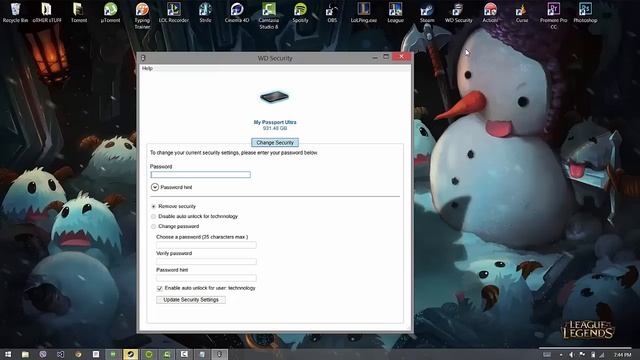Open the Windows Start button
Image resolution: width=640 pixels, height=360 pixels.
click(8, 354)
